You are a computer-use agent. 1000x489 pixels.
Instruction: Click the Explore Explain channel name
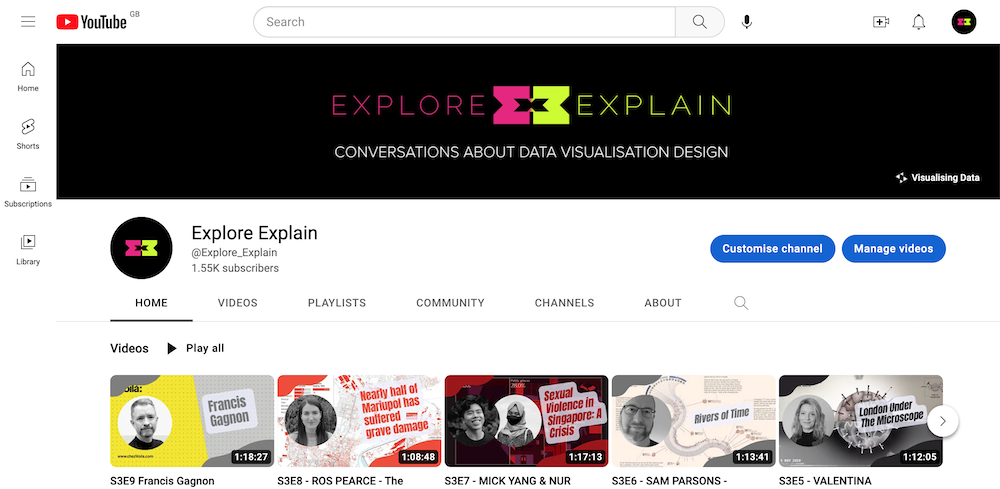pyautogui.click(x=254, y=233)
